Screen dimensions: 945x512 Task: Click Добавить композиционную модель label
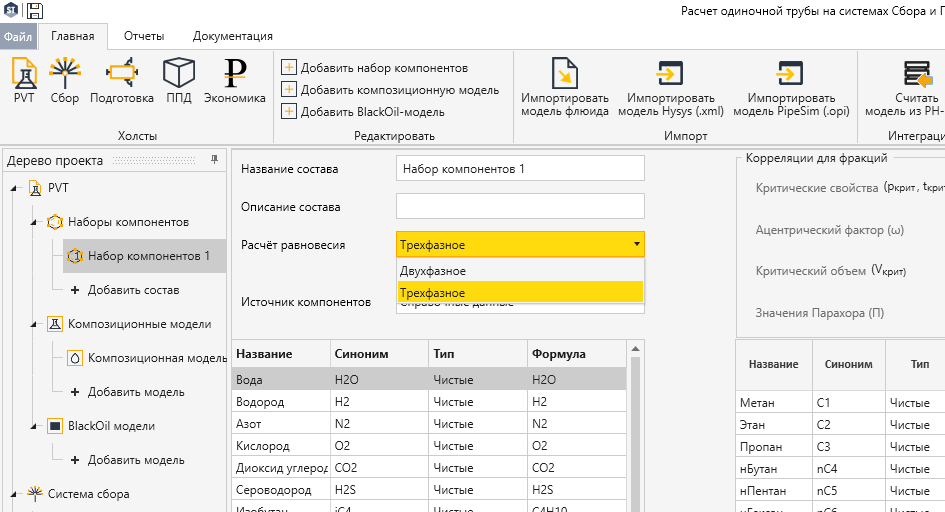[400, 90]
